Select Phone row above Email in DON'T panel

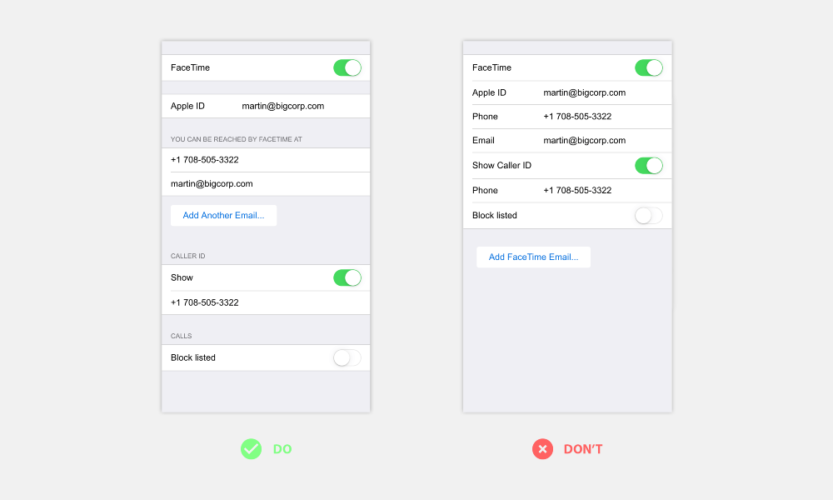[567, 116]
